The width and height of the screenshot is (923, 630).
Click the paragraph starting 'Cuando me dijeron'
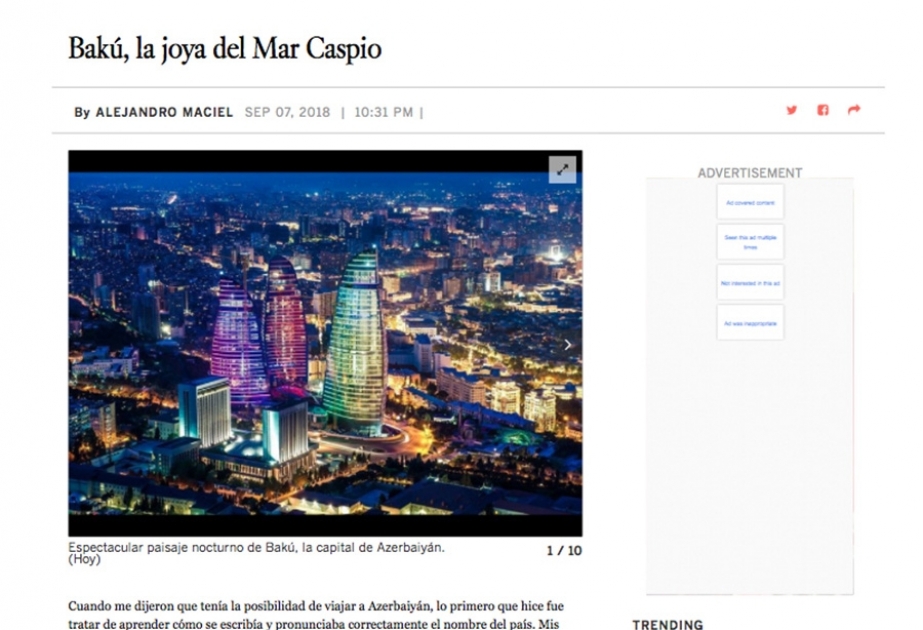coord(316,615)
